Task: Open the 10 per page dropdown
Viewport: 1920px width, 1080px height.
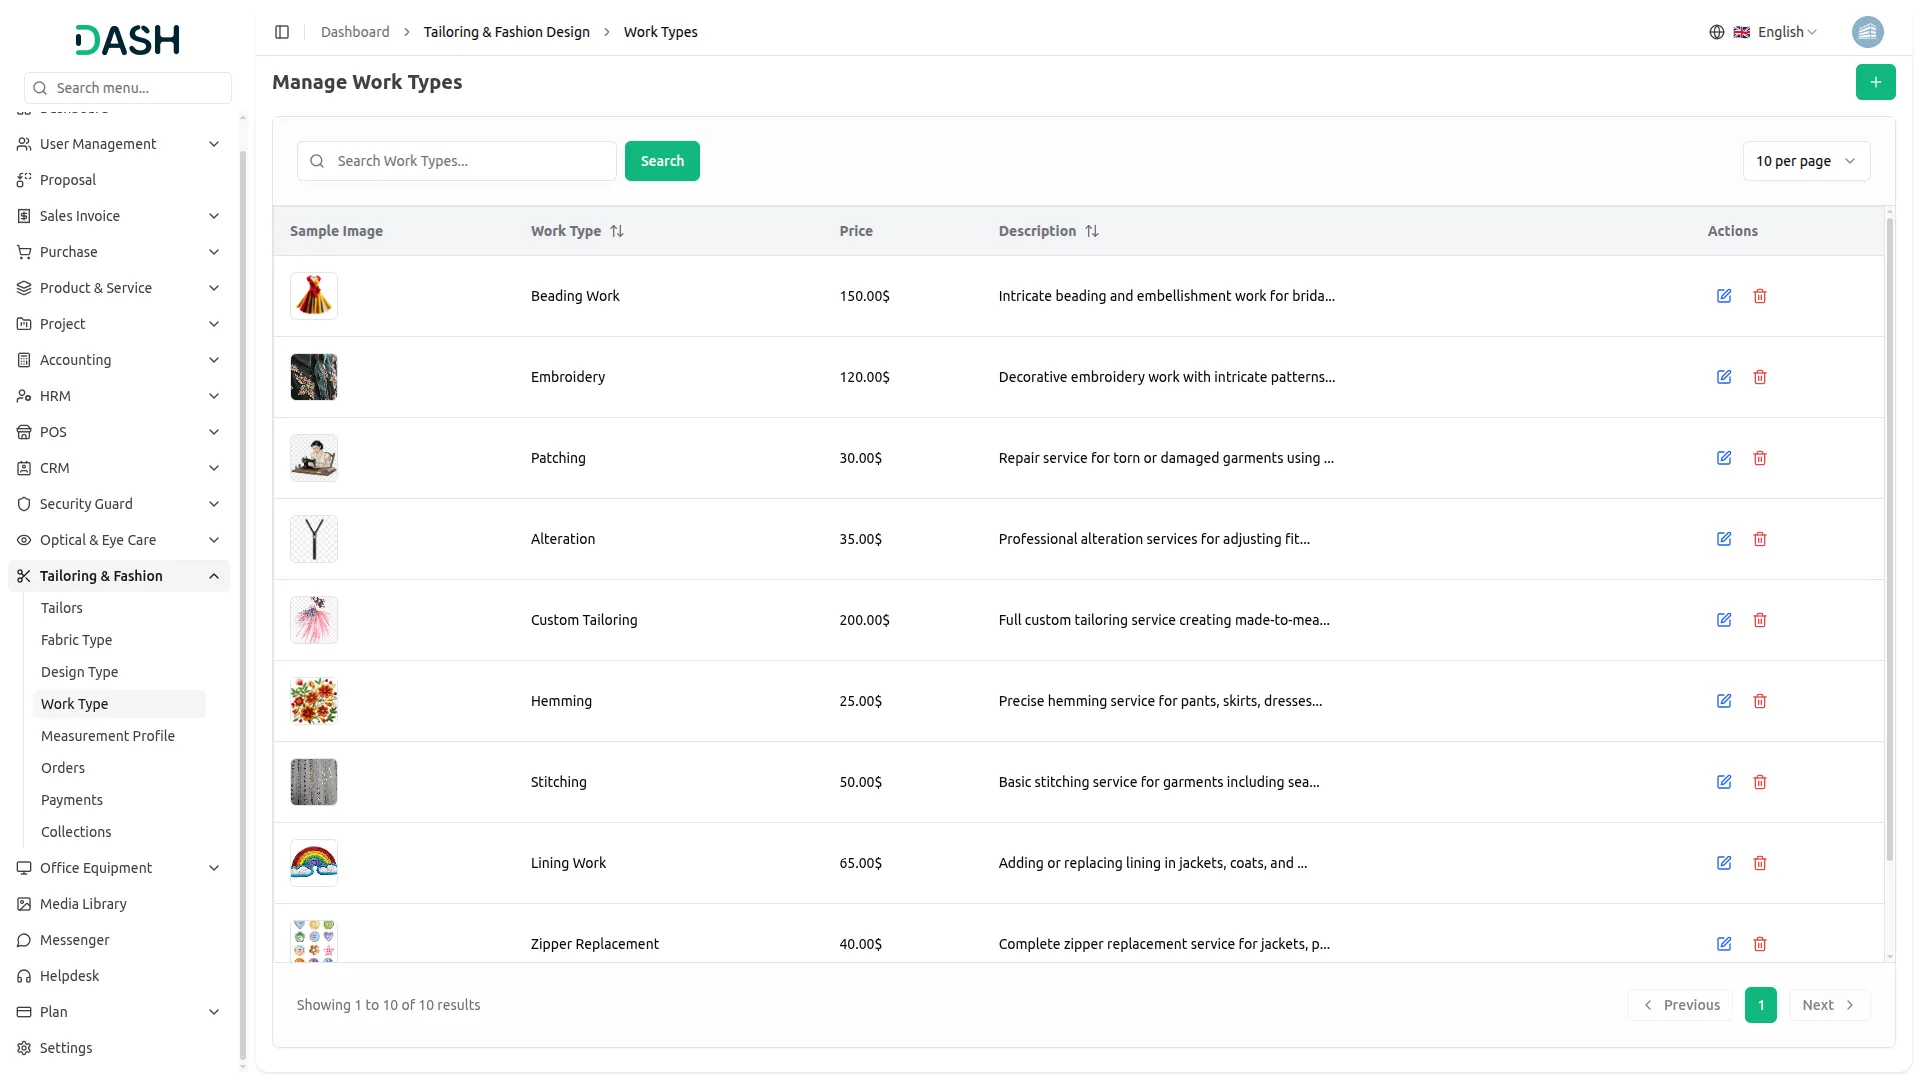Action: coord(1805,161)
